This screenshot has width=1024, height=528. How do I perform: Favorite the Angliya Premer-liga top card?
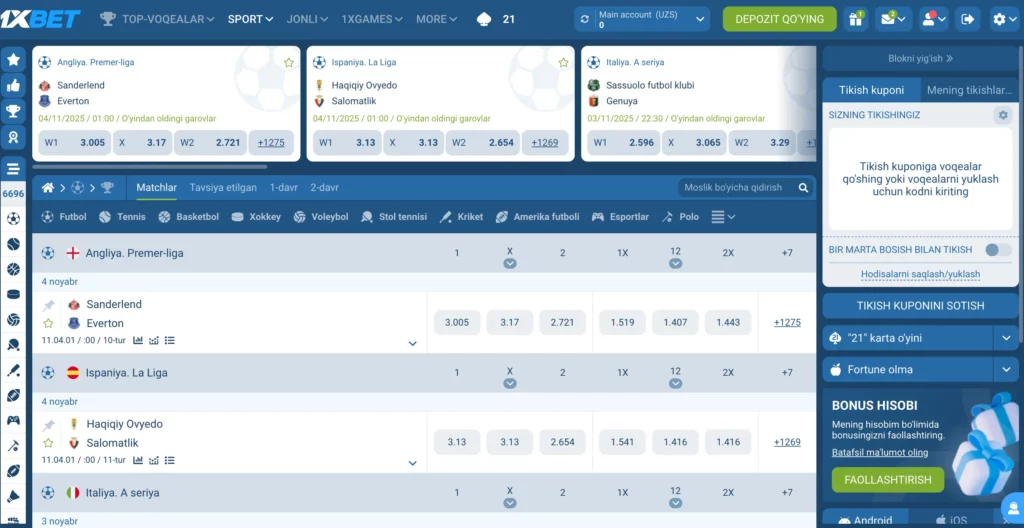(289, 63)
